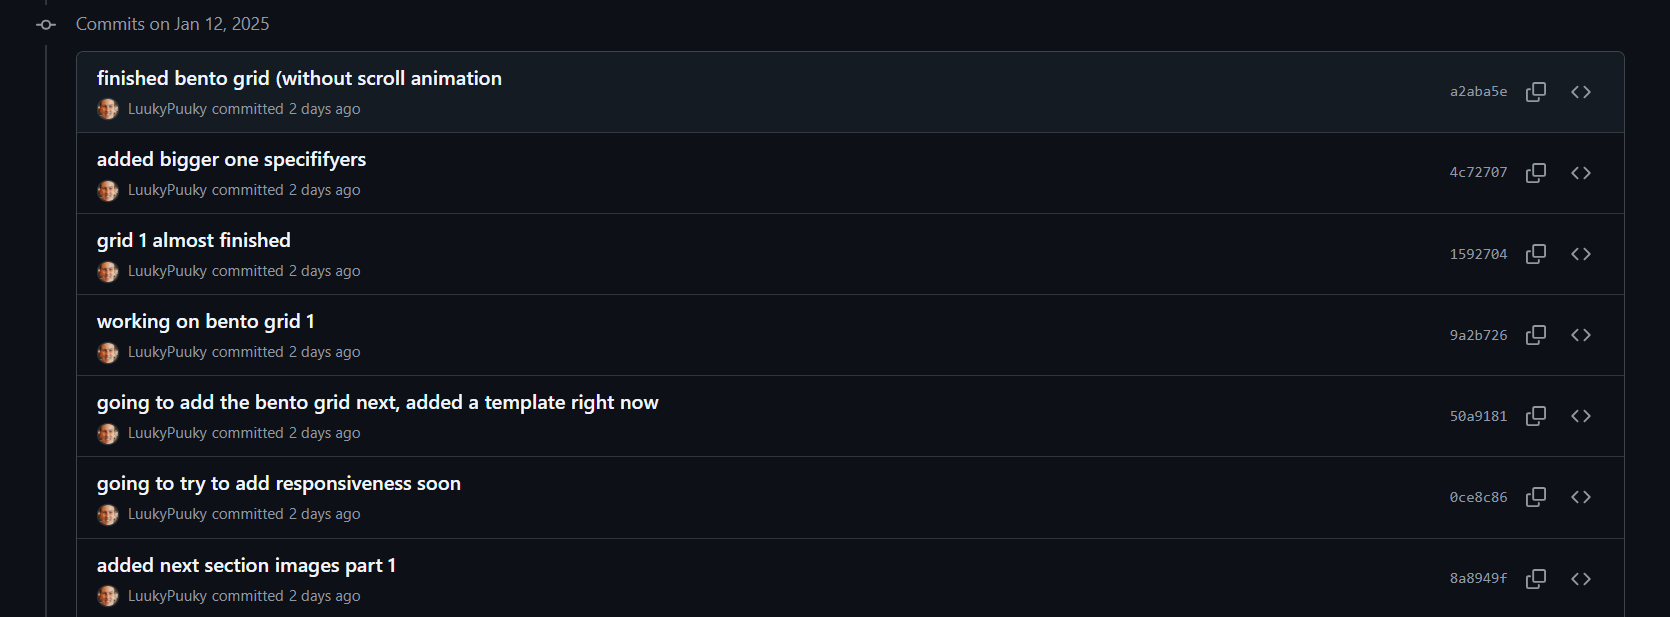Browse repository code at commit 50a9181
Viewport: 1670px width, 617px height.
(1580, 415)
